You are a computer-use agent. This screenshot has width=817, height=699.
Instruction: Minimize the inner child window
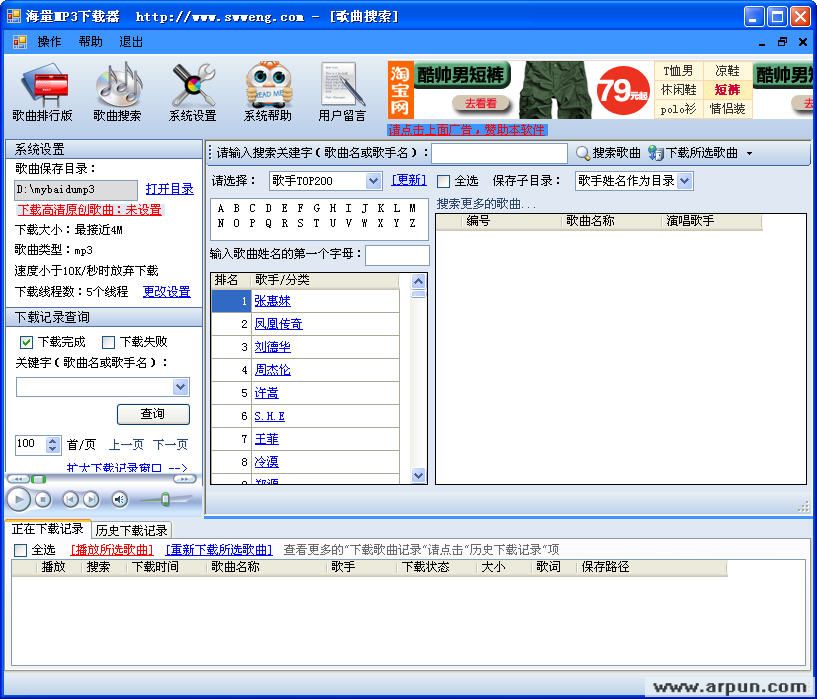click(762, 42)
